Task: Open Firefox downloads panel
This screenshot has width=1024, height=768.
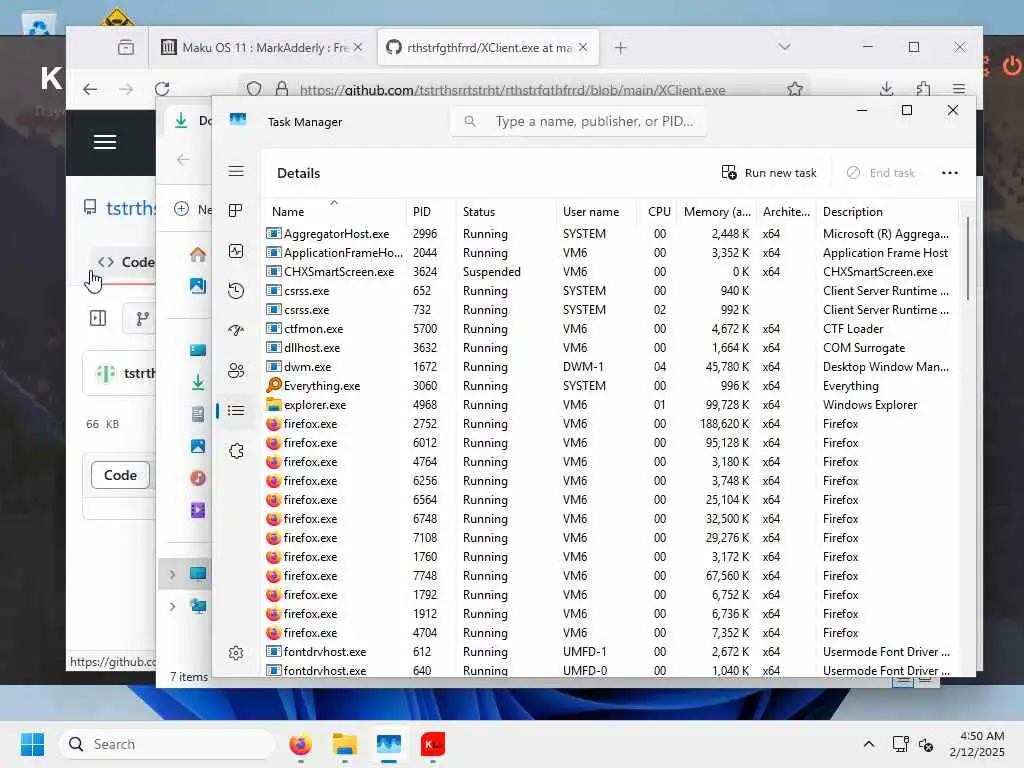Action: click(x=886, y=89)
